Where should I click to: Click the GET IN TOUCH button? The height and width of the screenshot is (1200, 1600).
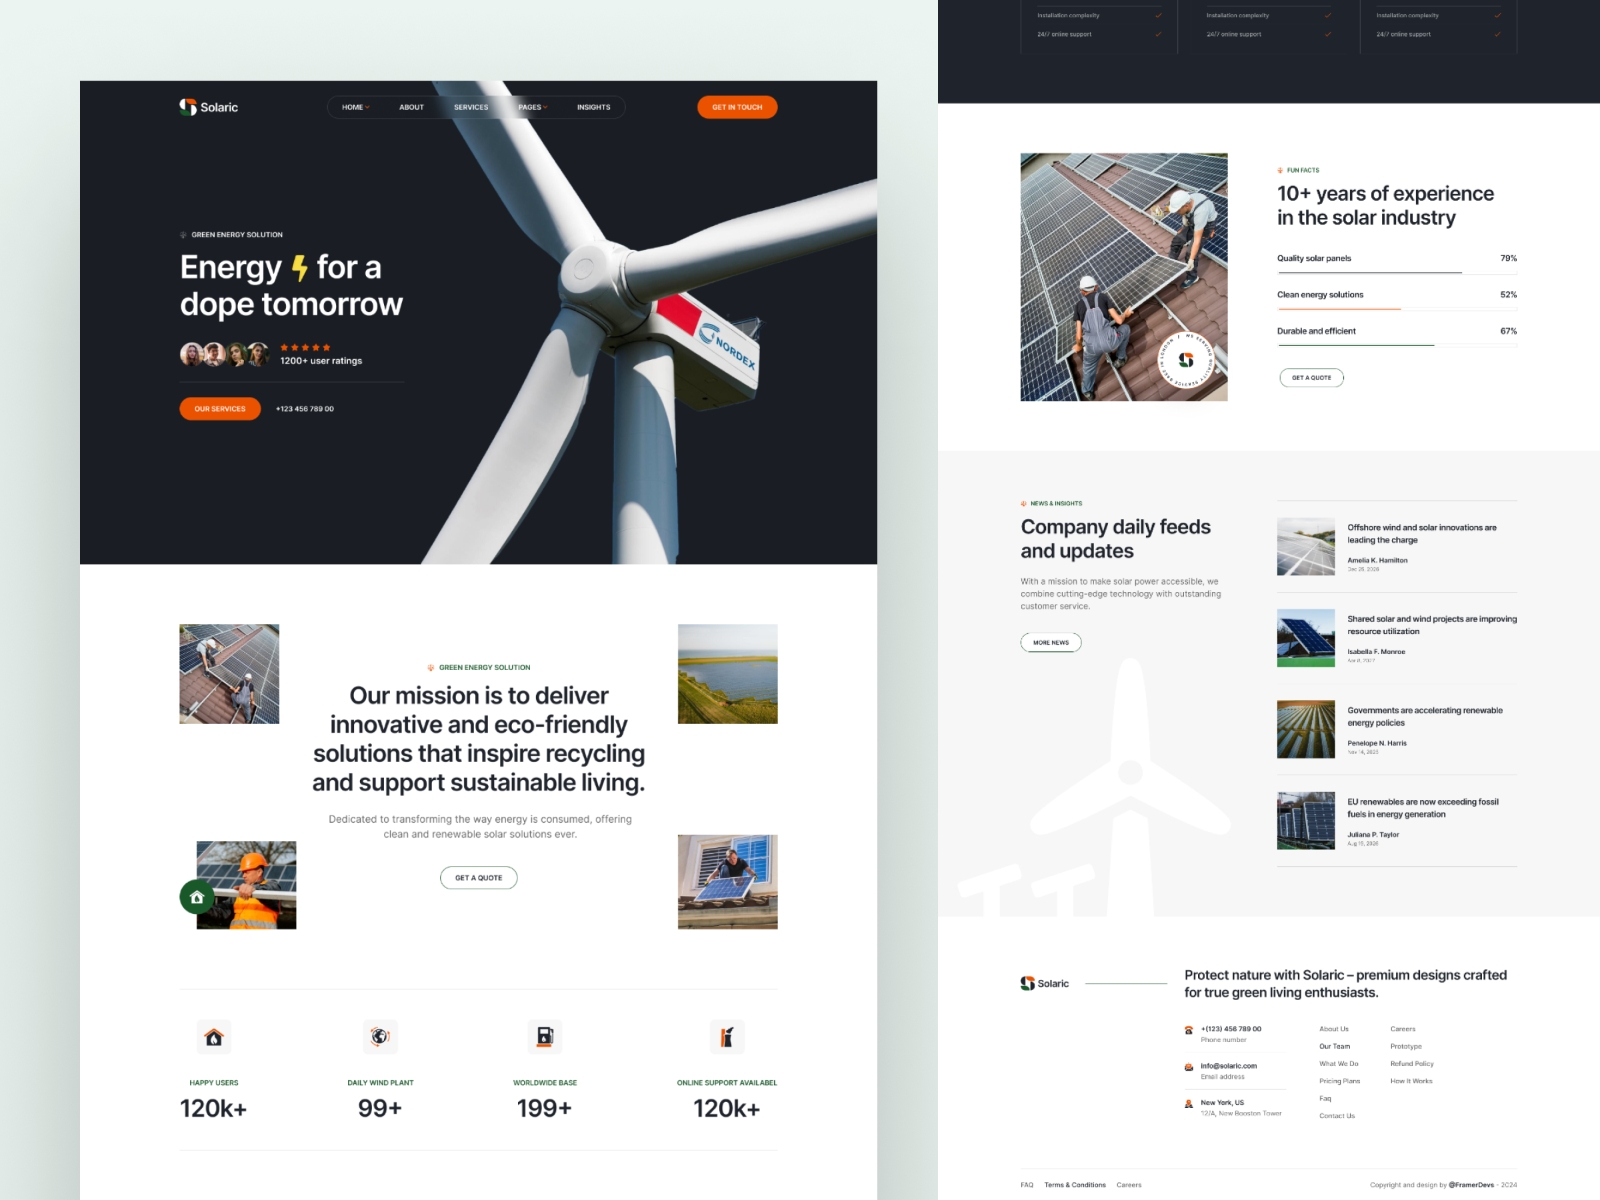(737, 107)
